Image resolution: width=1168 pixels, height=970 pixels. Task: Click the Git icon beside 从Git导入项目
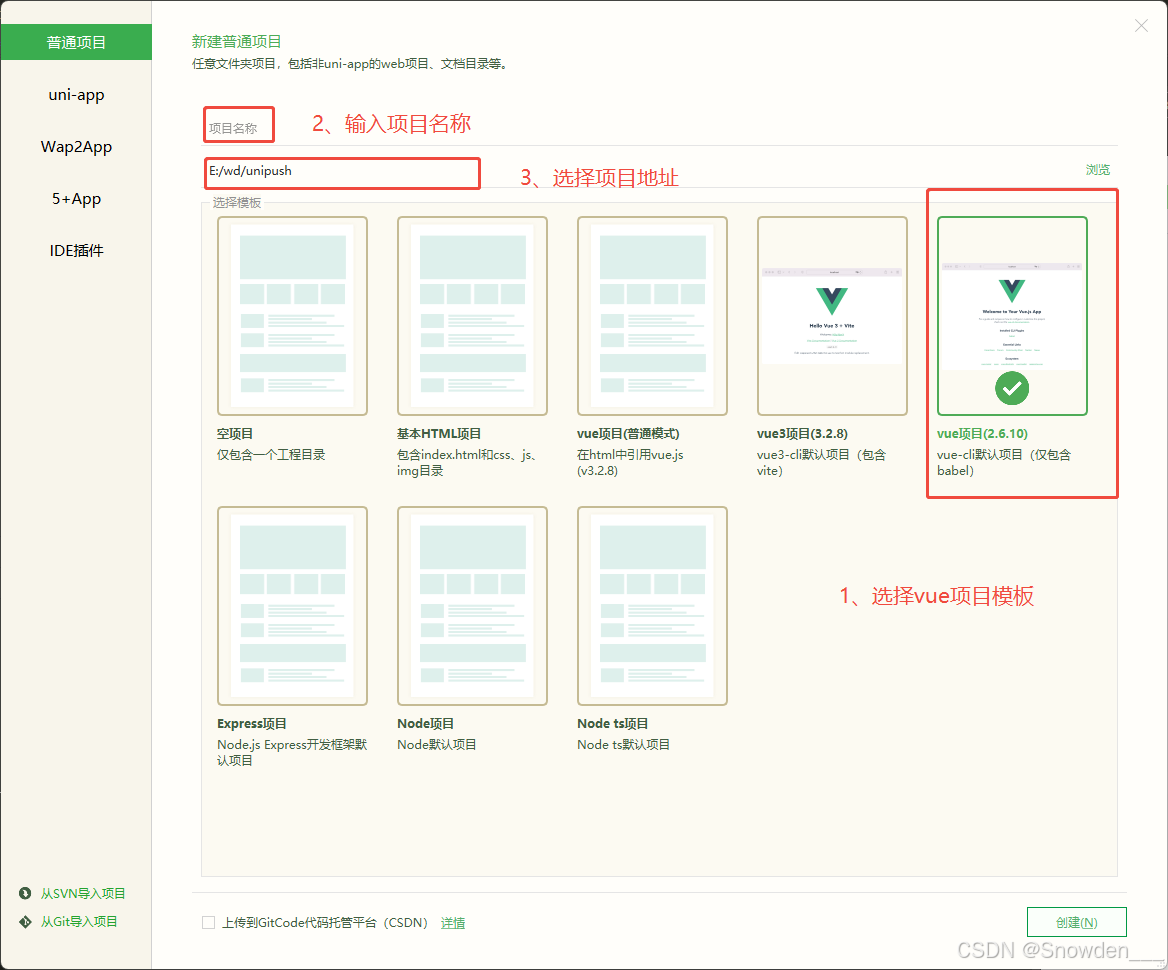tap(25, 922)
